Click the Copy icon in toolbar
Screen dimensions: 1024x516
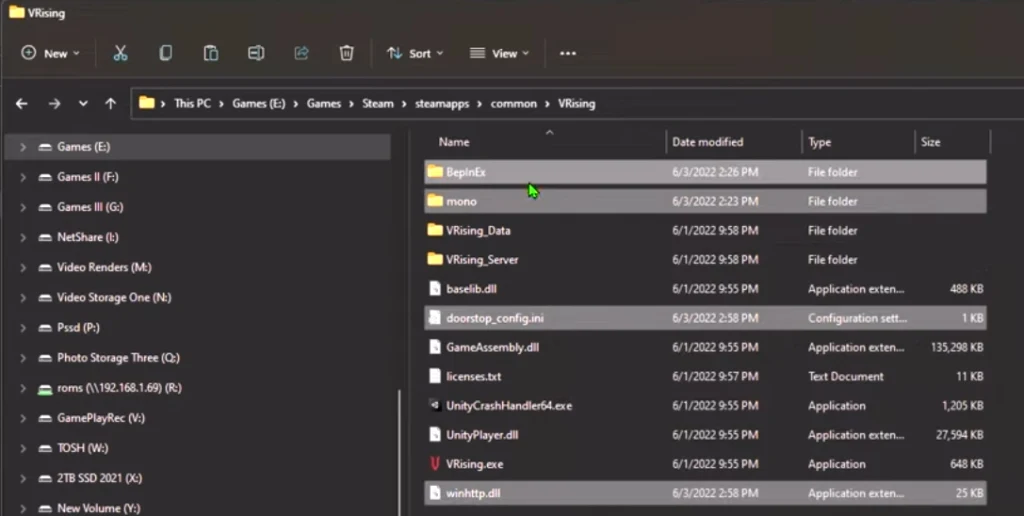(166, 54)
